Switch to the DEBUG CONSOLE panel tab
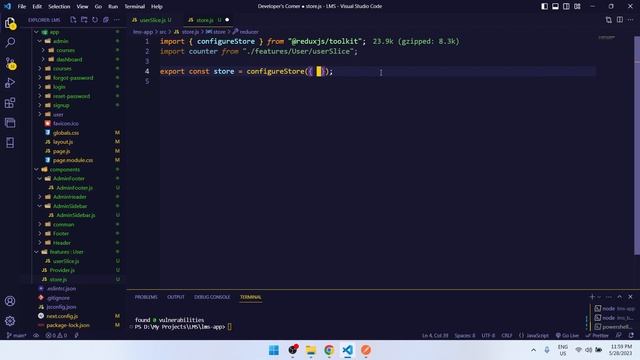 [x=212, y=297]
